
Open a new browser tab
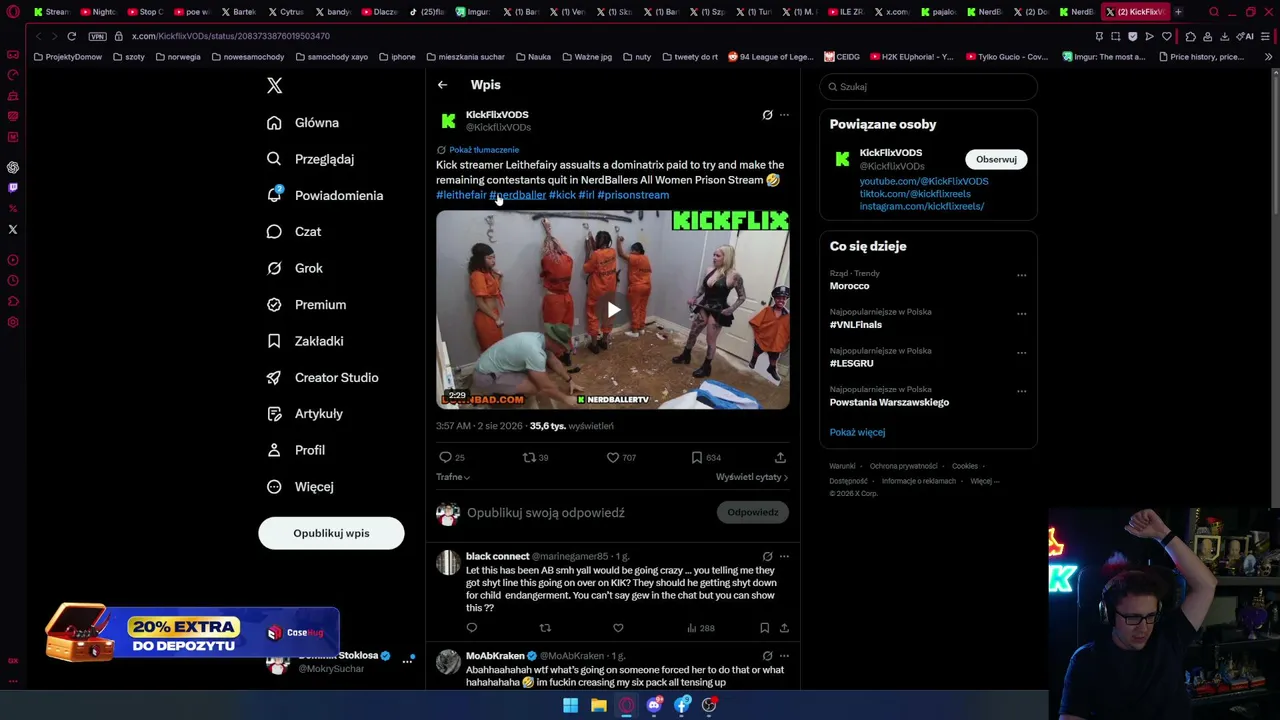point(1178,12)
